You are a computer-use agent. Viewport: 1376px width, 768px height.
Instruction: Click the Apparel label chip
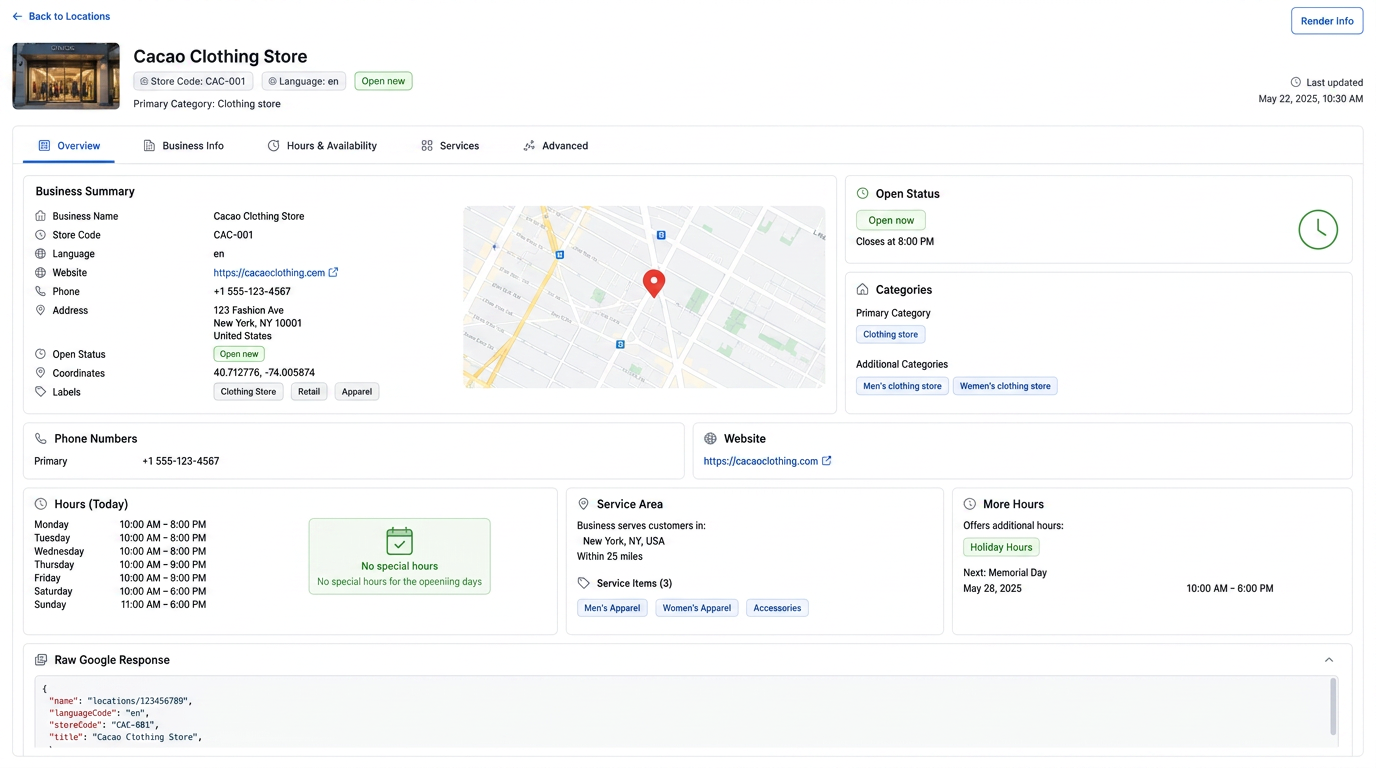click(x=357, y=392)
